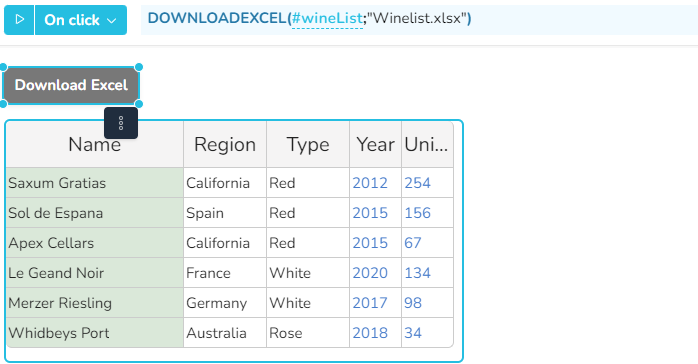
Task: Click the Merzer Riesling name cell
Action: coord(94,303)
